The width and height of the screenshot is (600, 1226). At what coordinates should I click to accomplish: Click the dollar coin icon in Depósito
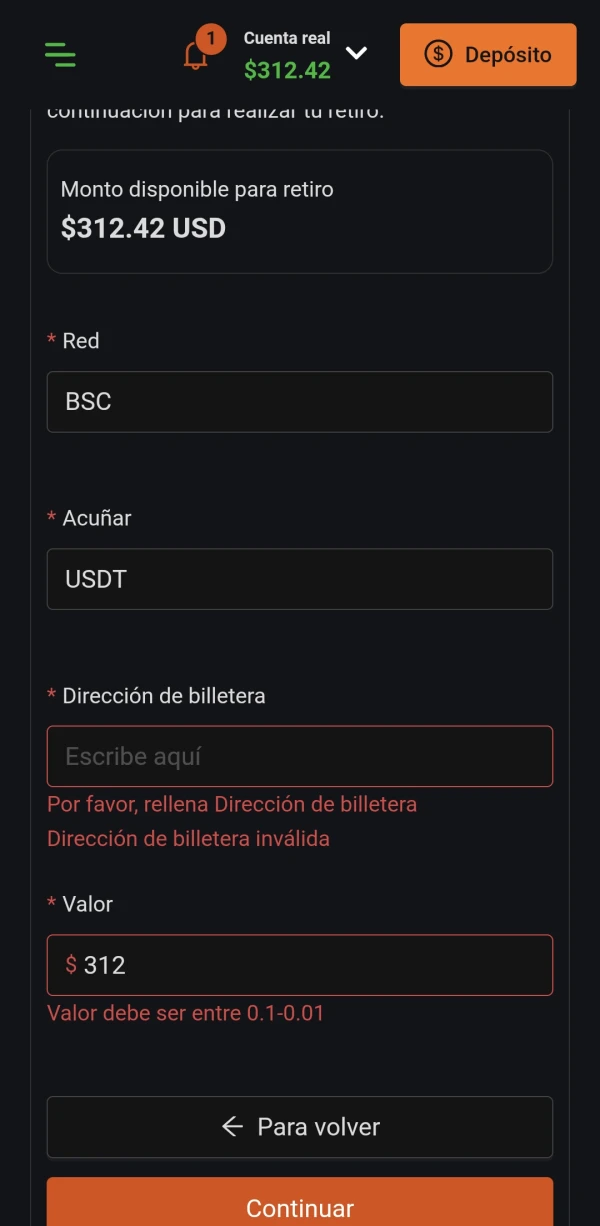(438, 54)
